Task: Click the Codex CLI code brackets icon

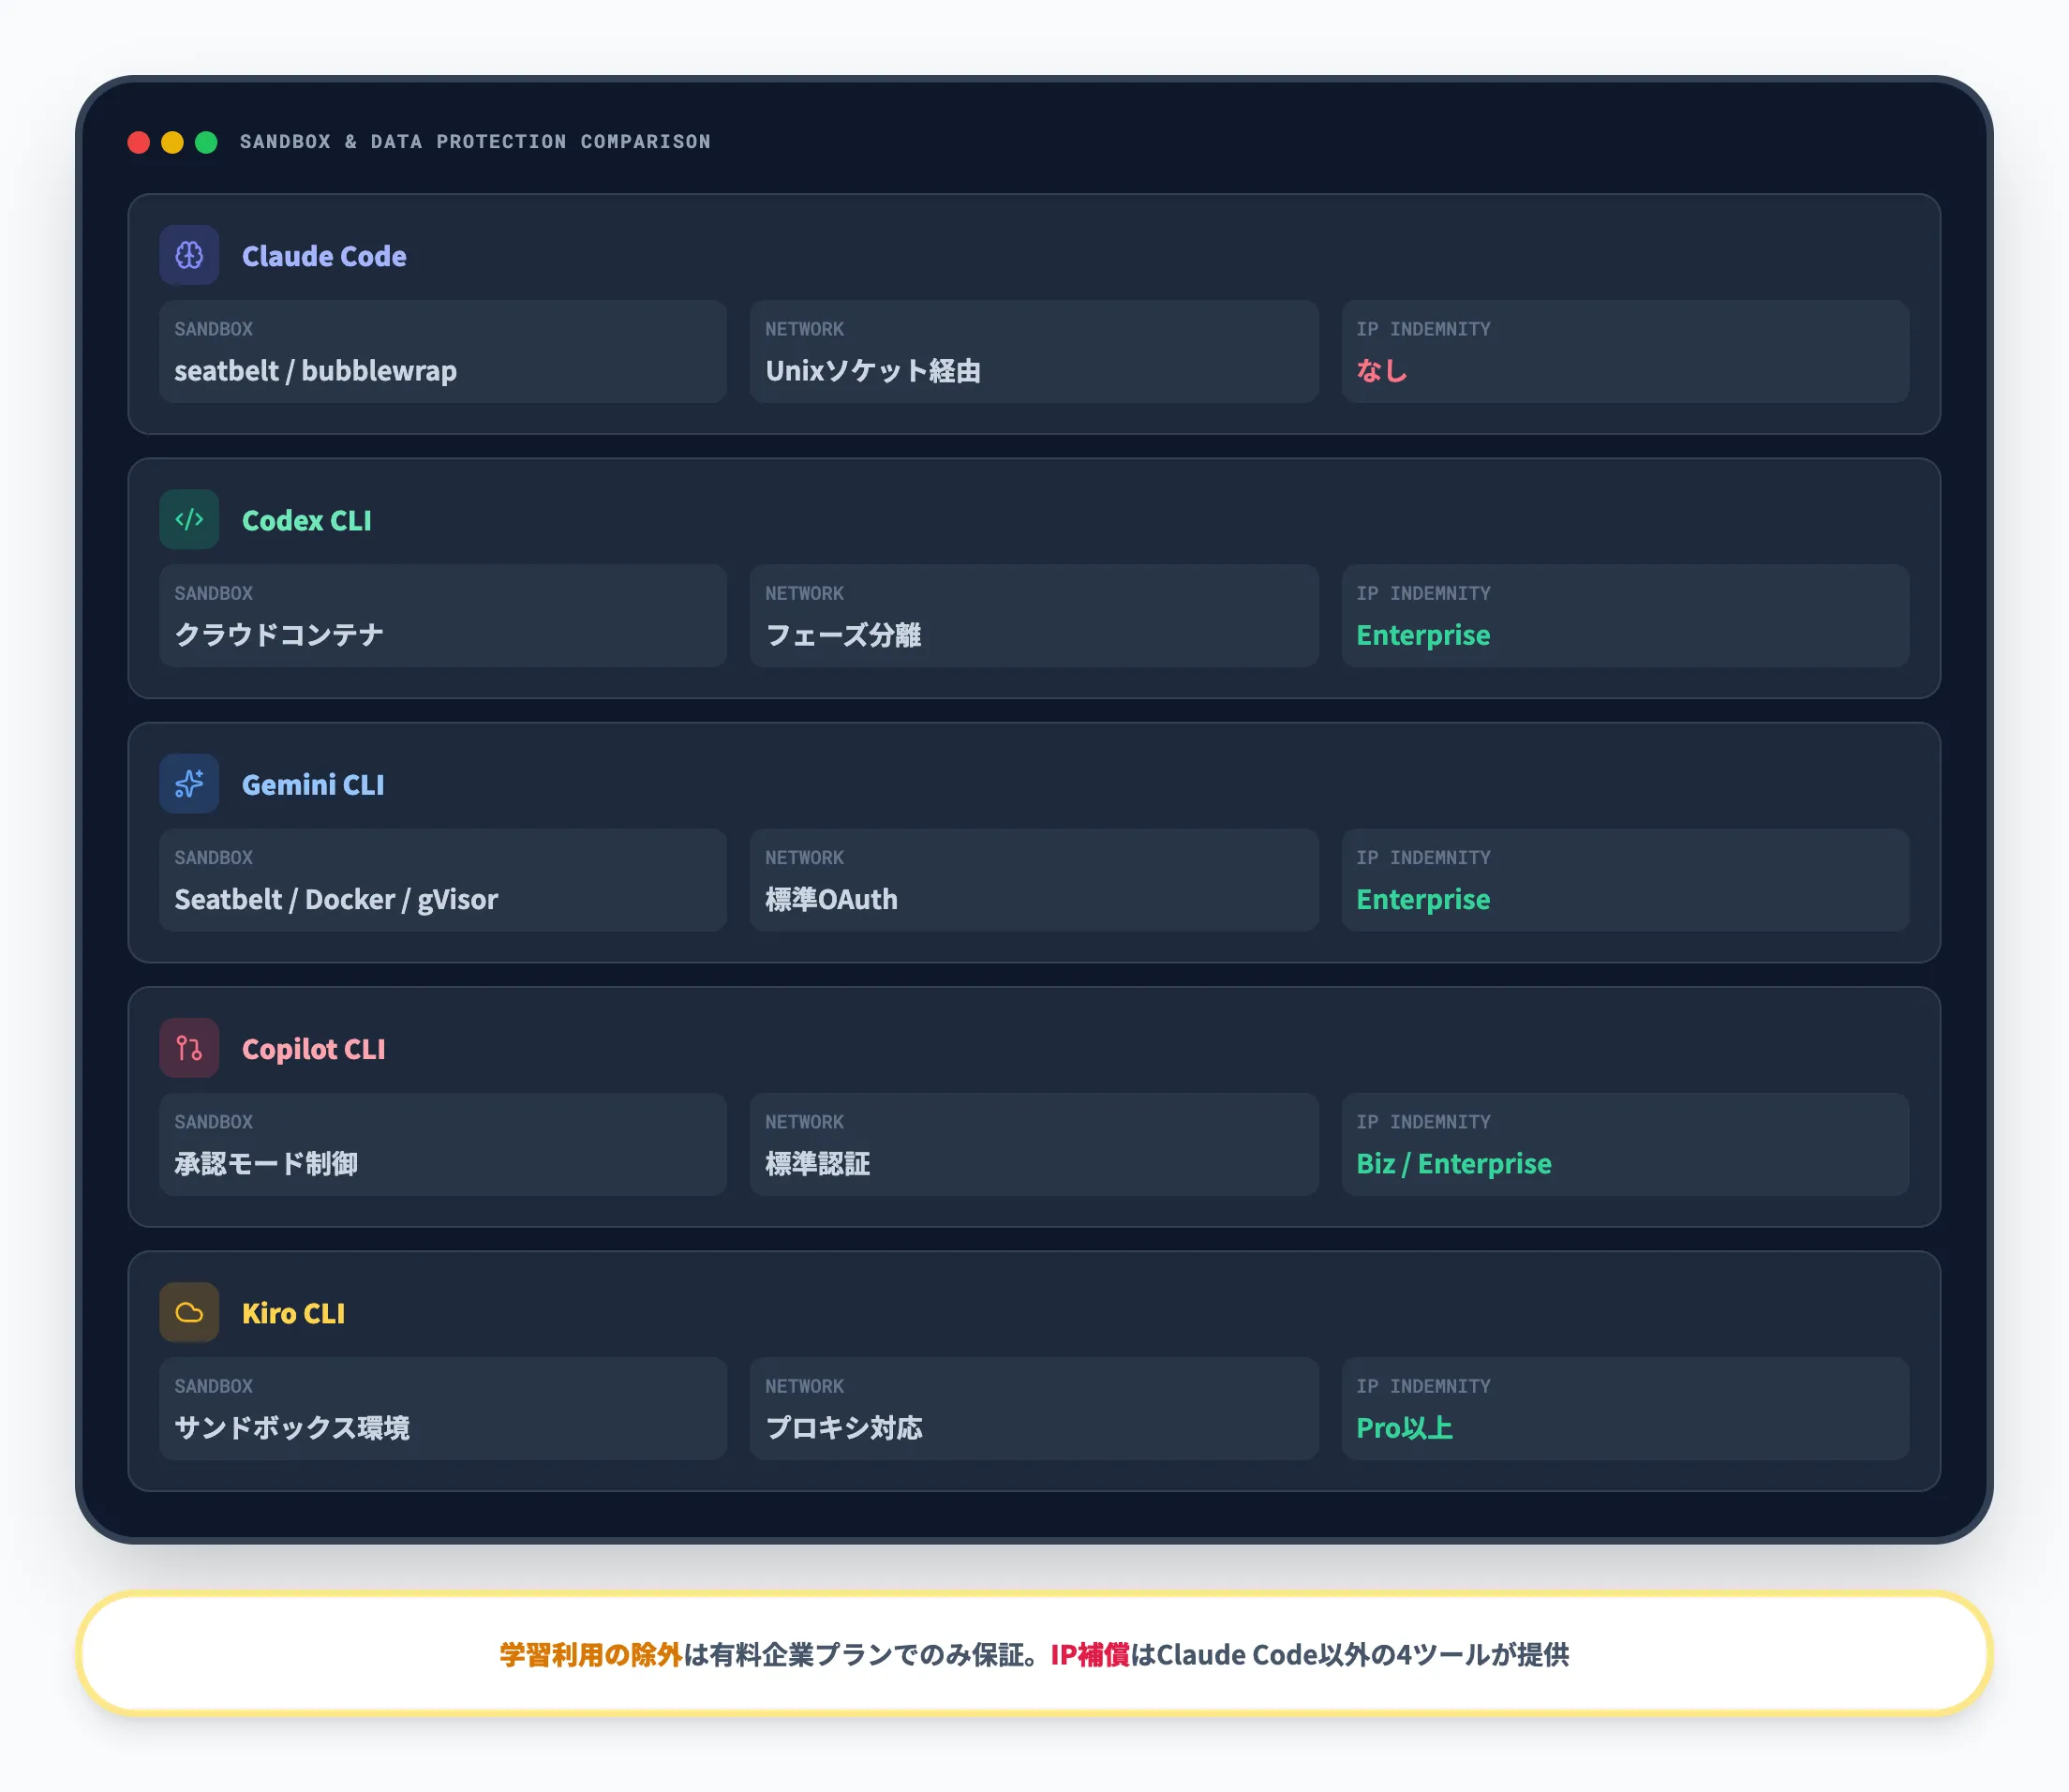Action: (189, 519)
